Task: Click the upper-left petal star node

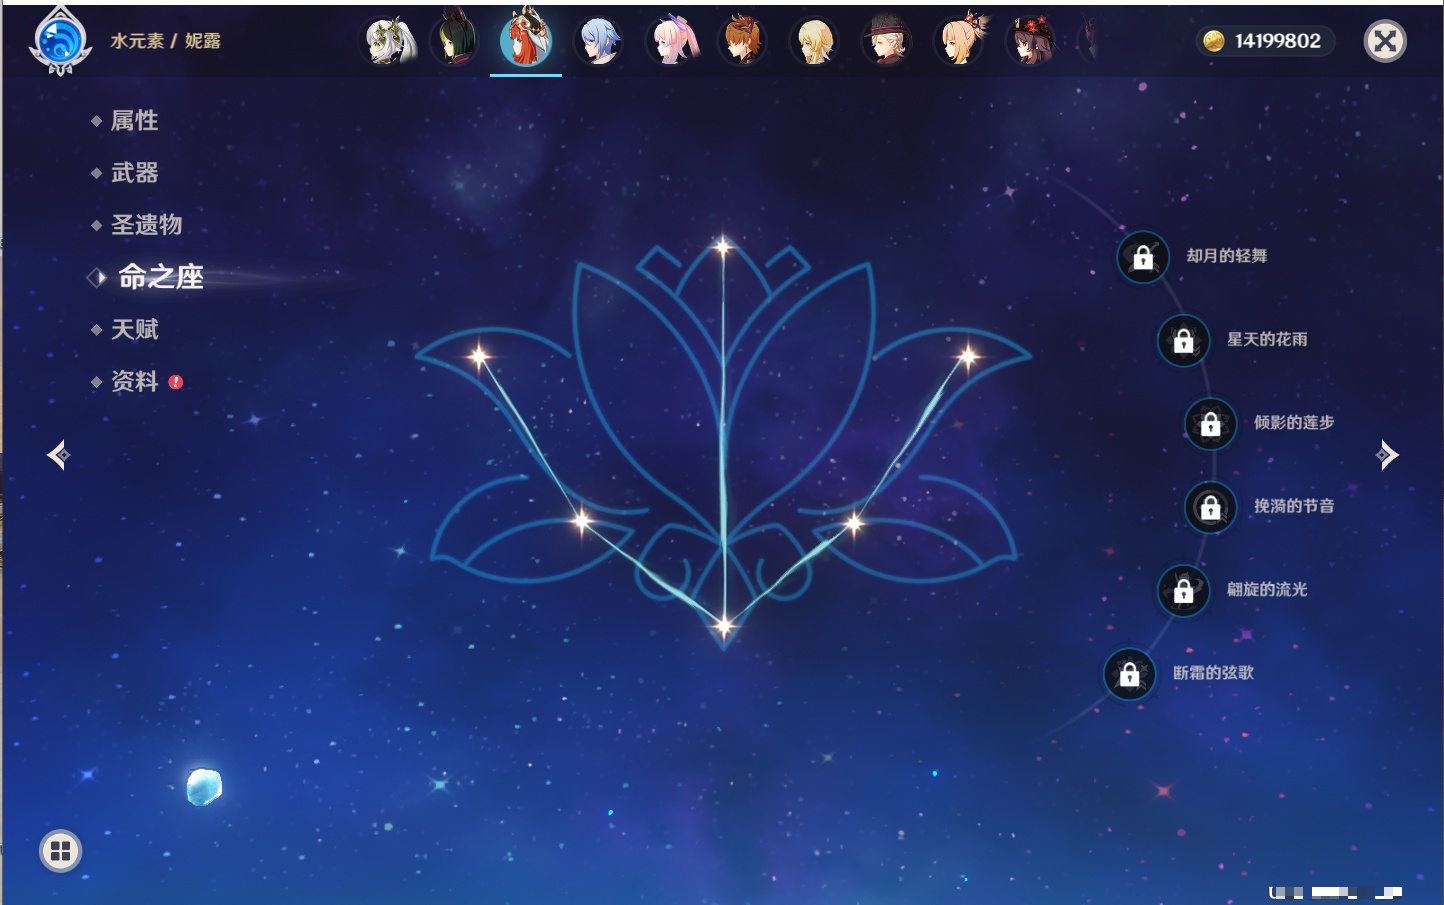Action: pos(480,356)
